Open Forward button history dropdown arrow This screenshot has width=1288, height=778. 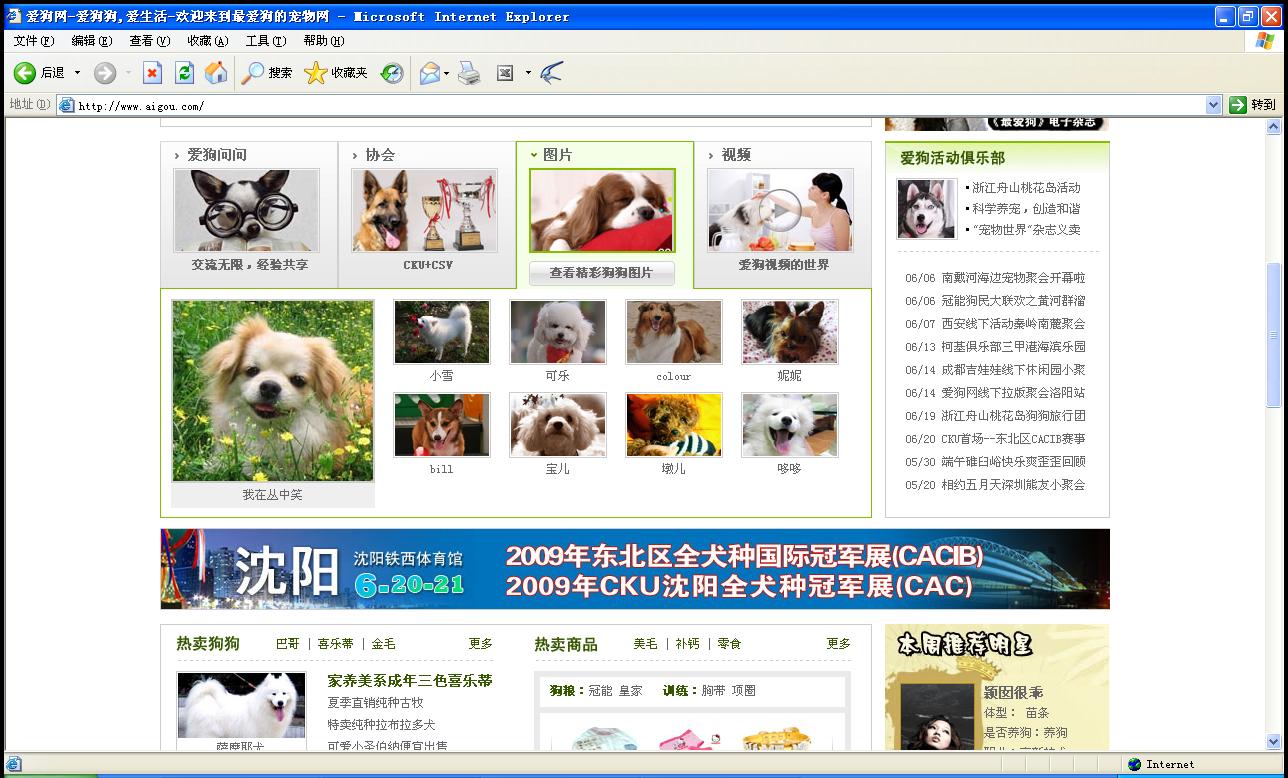[128, 72]
